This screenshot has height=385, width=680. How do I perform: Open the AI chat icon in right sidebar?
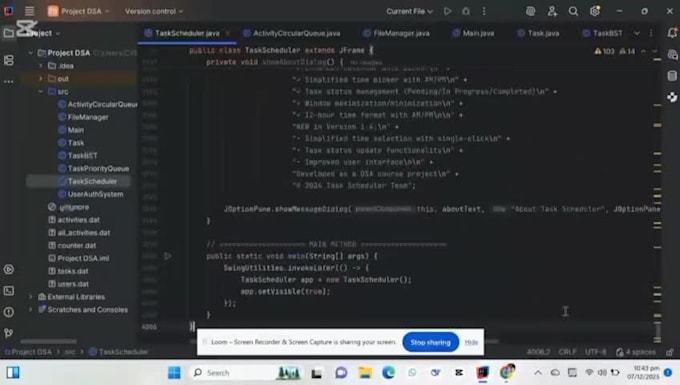[x=672, y=55]
